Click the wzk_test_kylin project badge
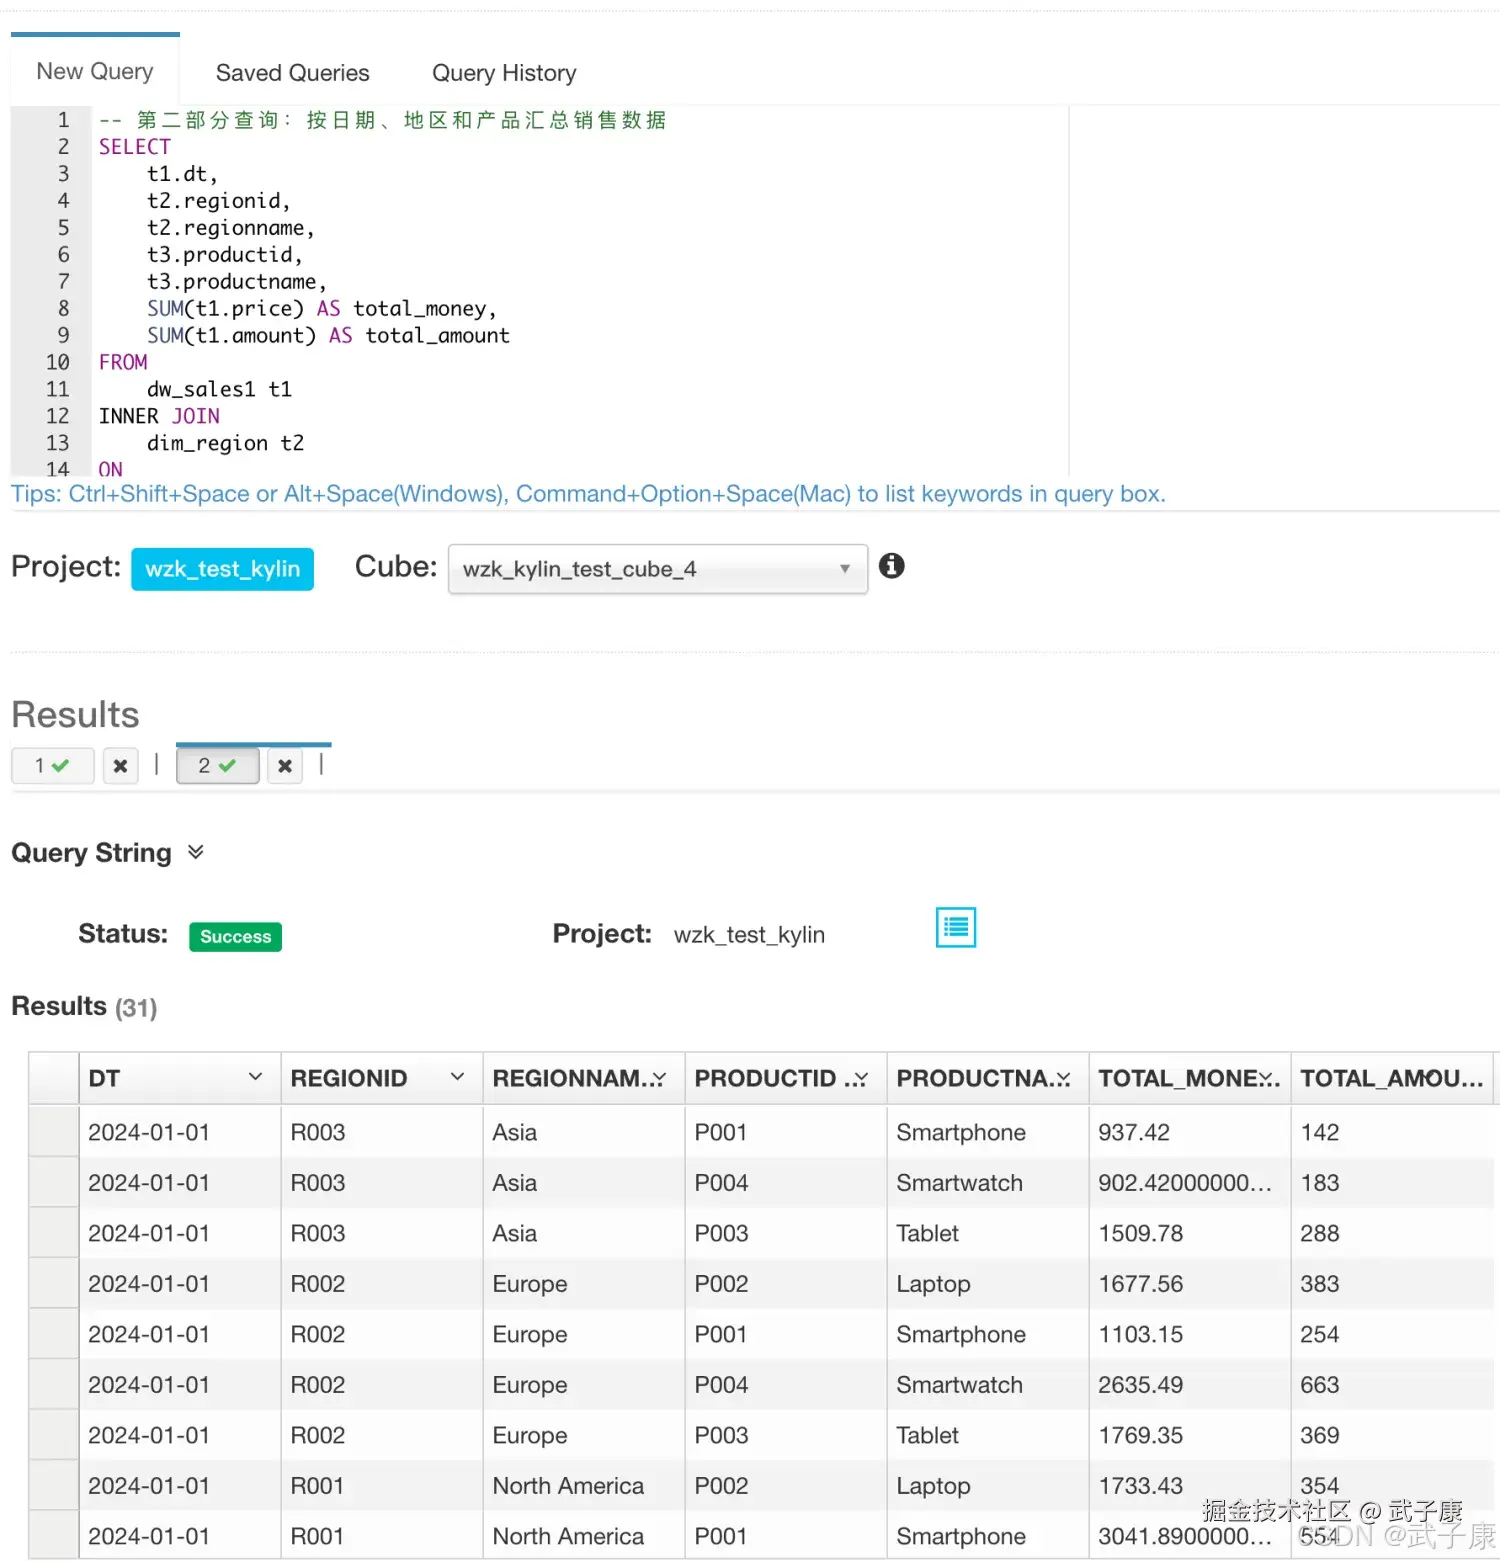The image size is (1500, 1562). 222,569
